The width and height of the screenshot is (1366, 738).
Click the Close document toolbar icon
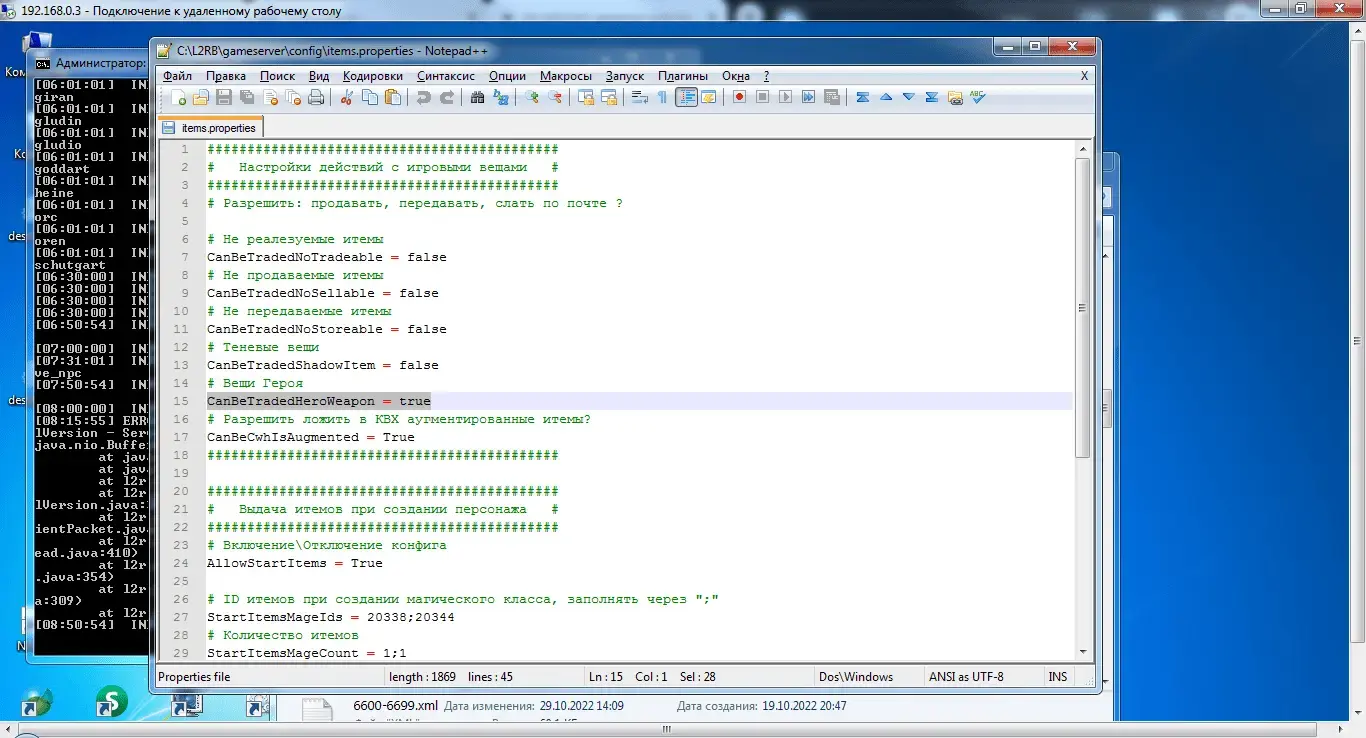point(271,97)
